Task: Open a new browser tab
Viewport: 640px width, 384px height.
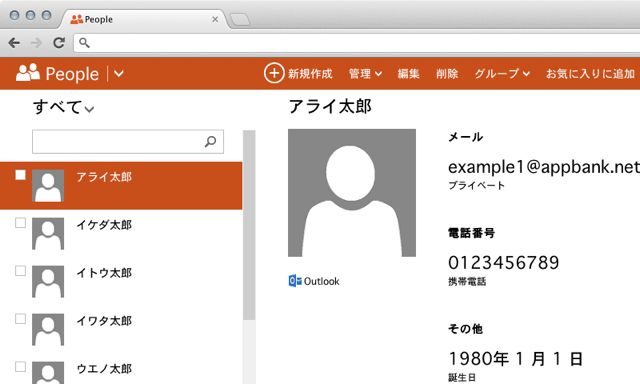Action: [240, 19]
